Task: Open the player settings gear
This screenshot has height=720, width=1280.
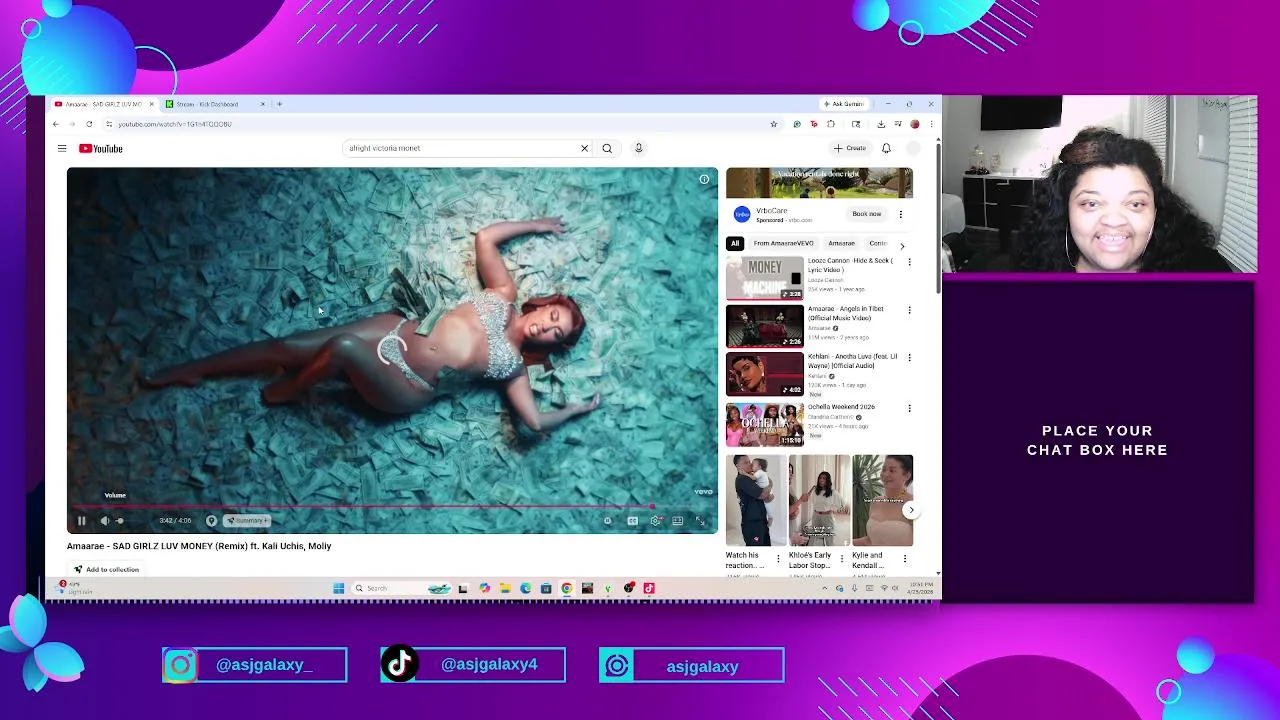Action: pyautogui.click(x=655, y=521)
